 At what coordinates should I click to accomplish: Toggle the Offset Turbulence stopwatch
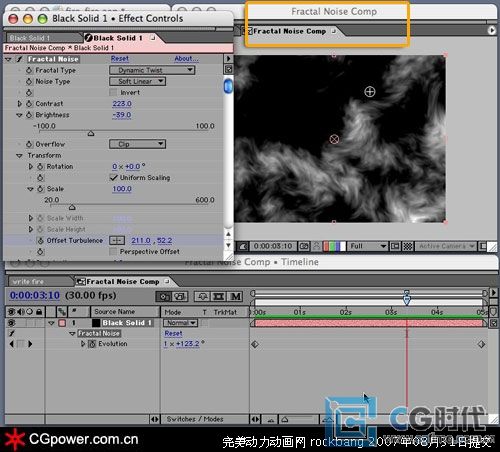(40, 240)
